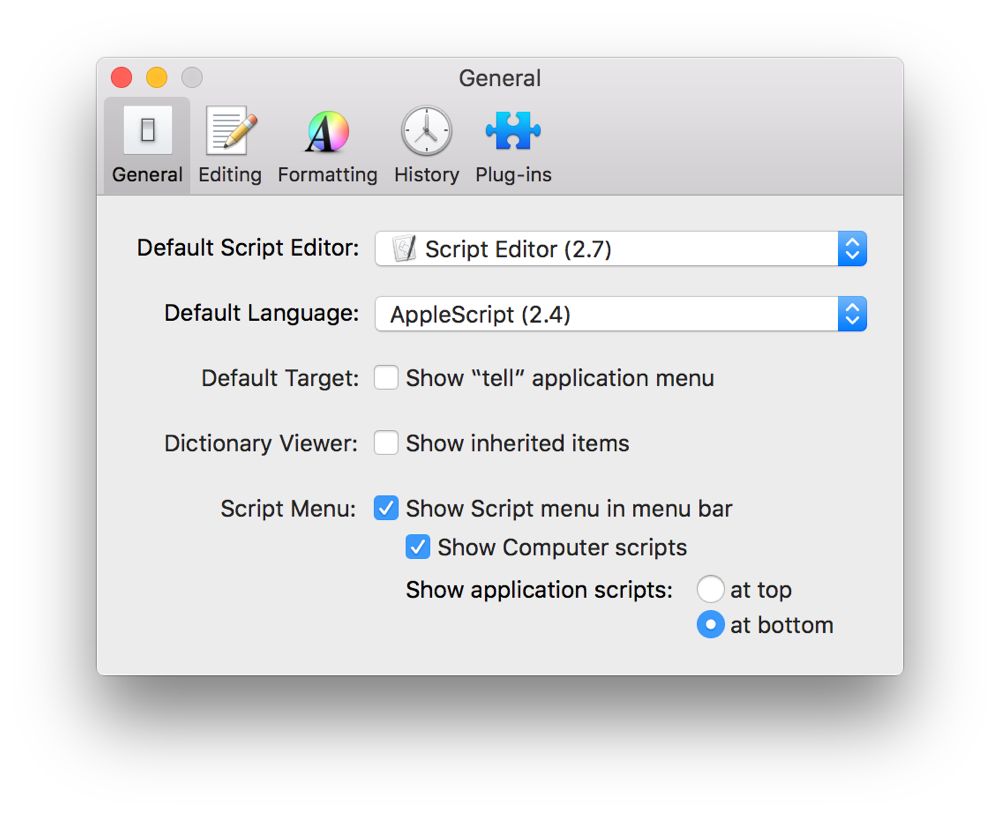Image resolution: width=1000 pixels, height=818 pixels.
Task: Click the Script Editor app icon in popup
Action: pos(404,249)
